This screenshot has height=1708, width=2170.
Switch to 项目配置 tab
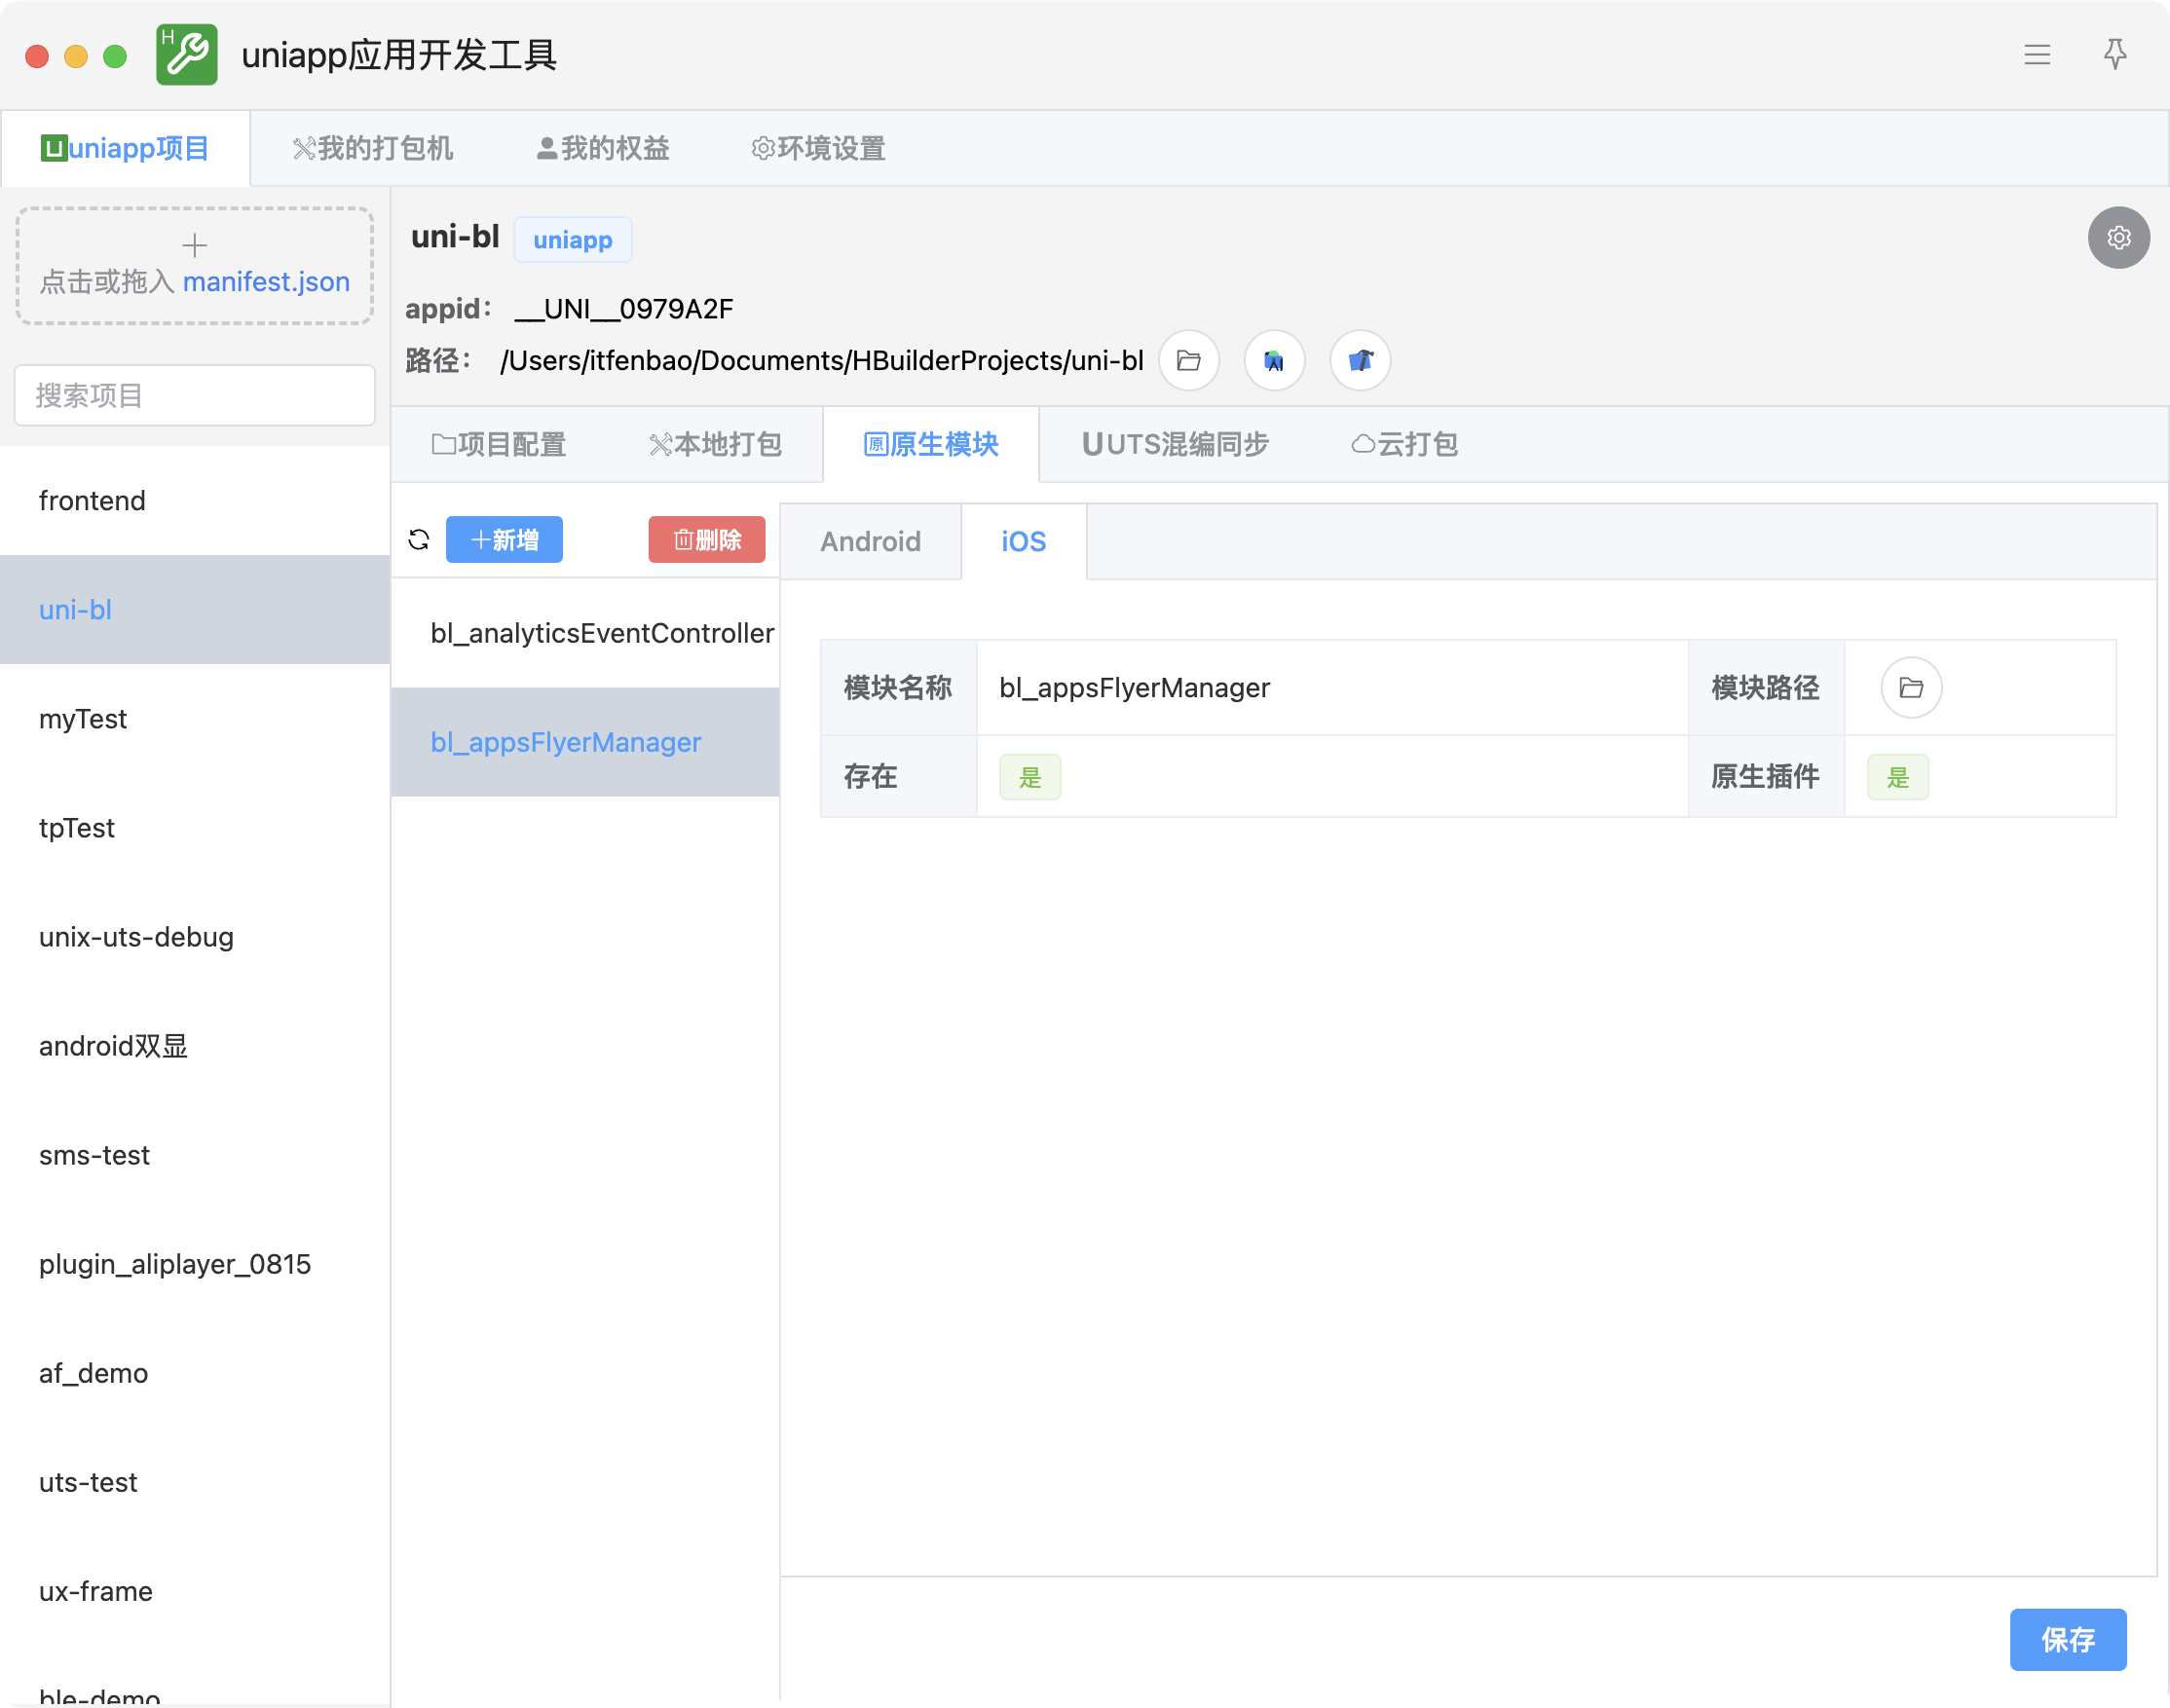499,445
